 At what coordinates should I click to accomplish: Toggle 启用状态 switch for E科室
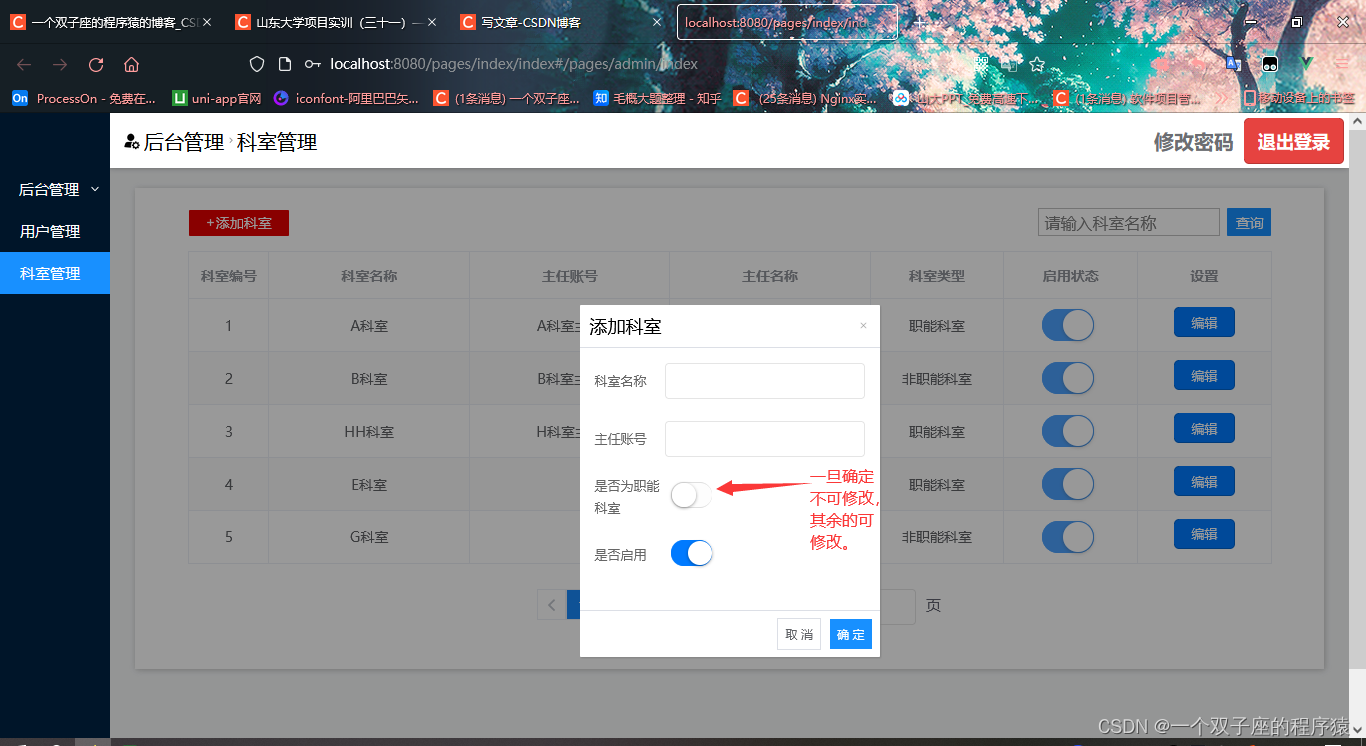click(x=1068, y=484)
